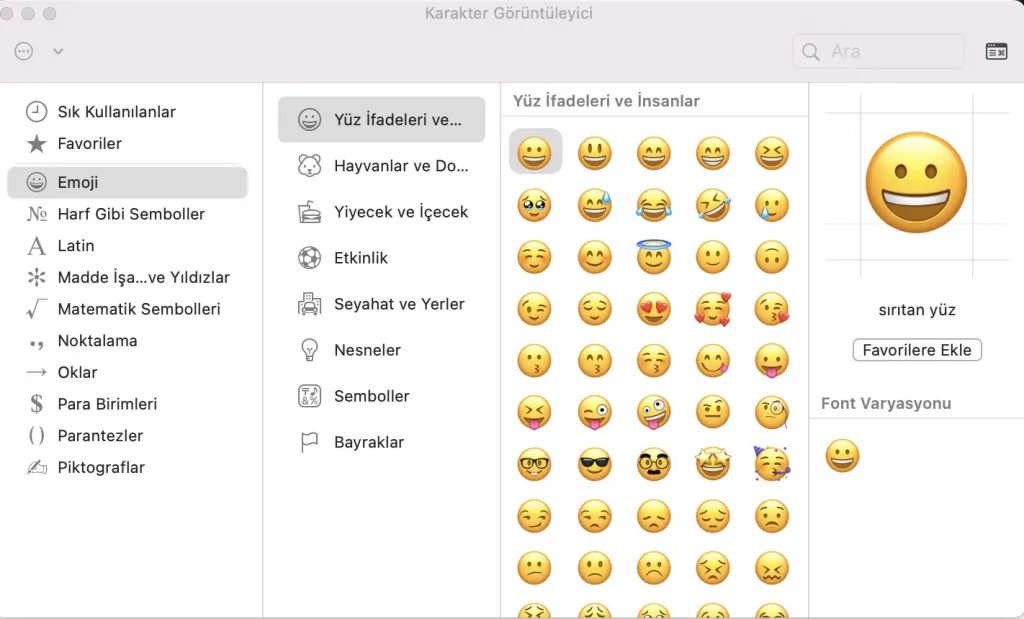Choose the smirking face emoji
1024x619 pixels.
[535, 516]
